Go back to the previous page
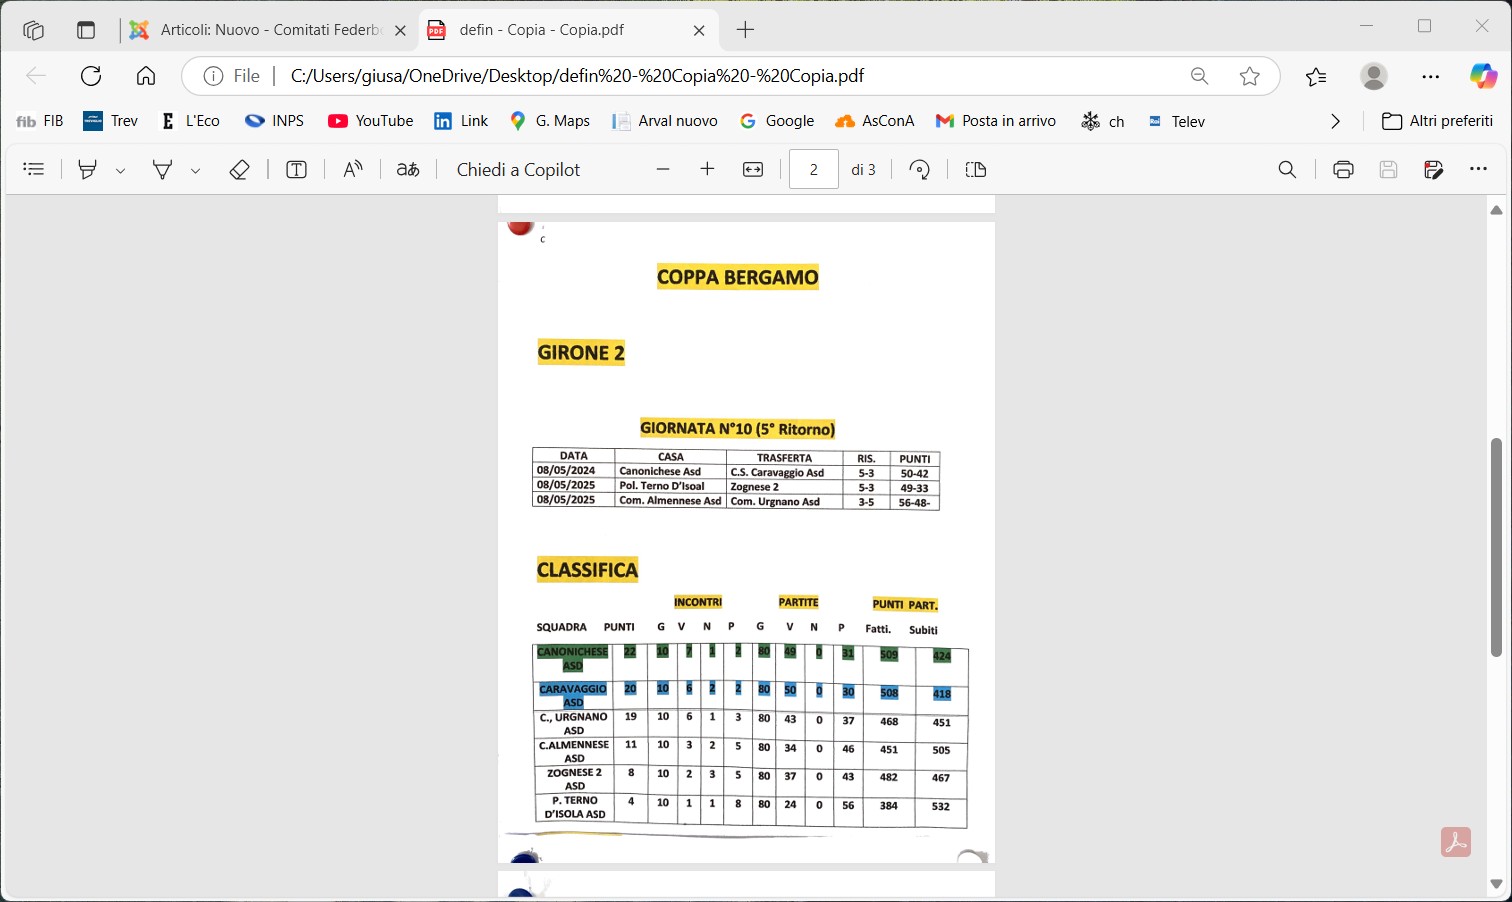The image size is (1512, 902). (x=36, y=76)
